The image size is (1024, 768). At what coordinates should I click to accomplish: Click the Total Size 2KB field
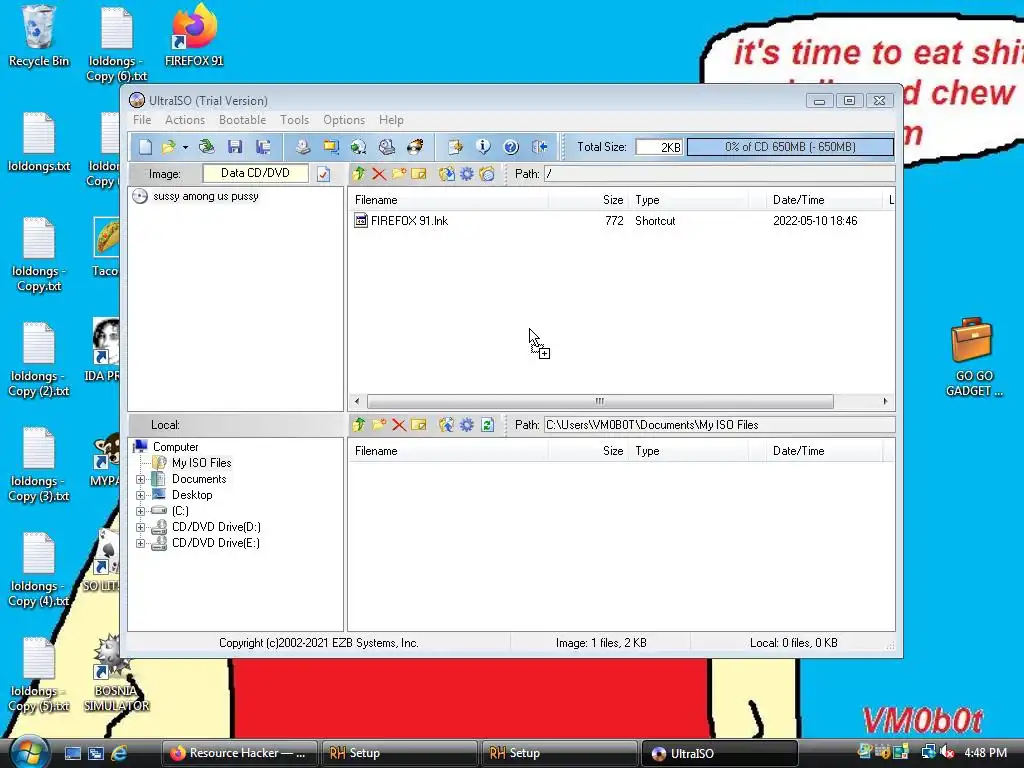(659, 147)
